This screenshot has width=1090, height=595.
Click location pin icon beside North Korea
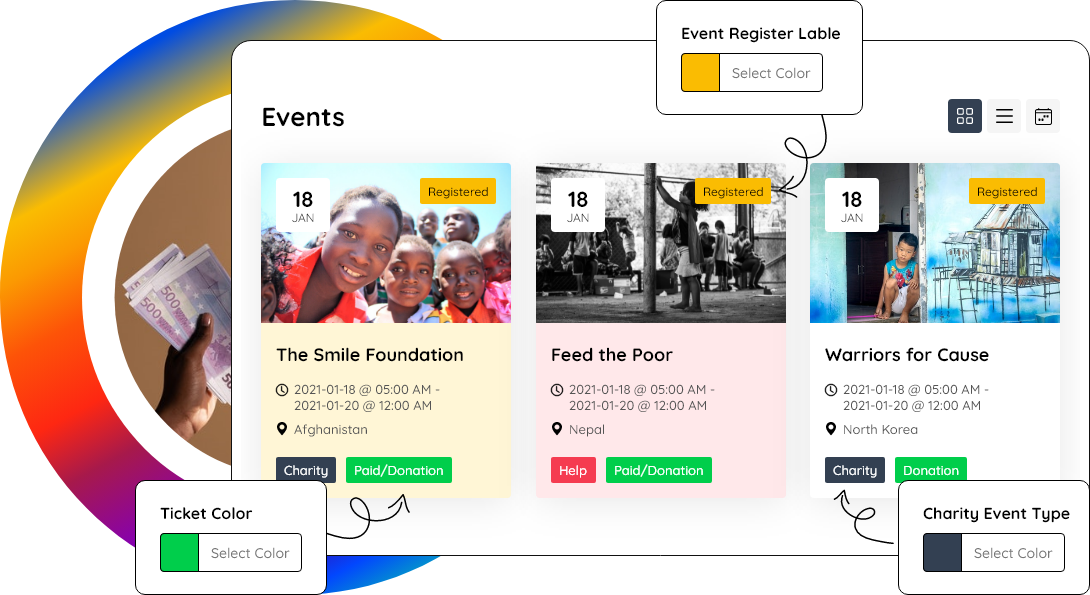(x=831, y=429)
